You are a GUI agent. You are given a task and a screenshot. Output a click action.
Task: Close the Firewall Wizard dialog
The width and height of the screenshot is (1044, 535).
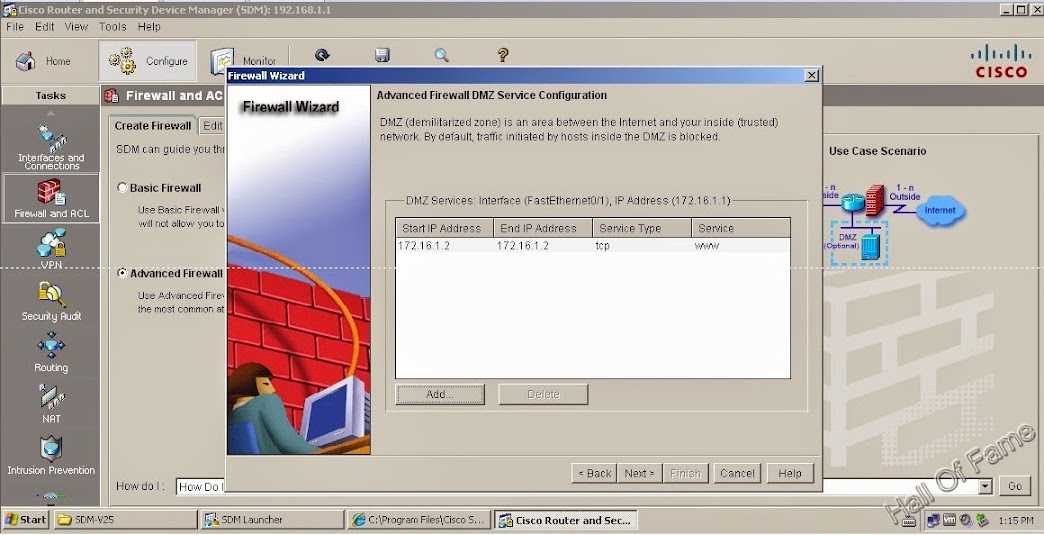pos(812,76)
